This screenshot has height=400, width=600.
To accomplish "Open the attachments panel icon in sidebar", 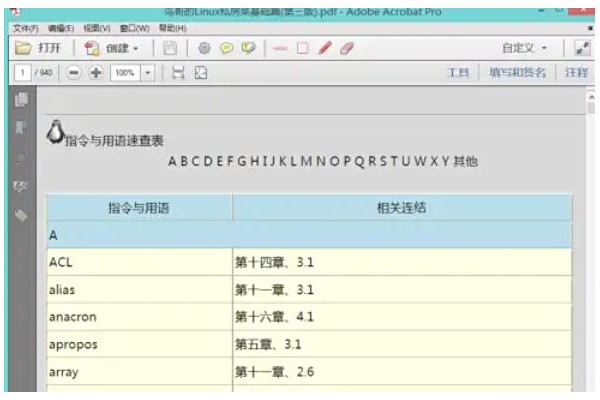I will click(21, 157).
